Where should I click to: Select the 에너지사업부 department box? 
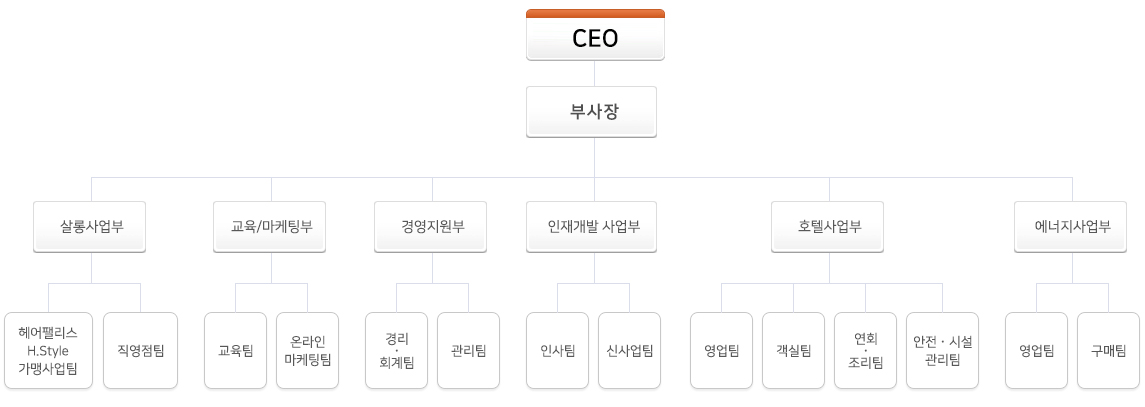(x=1073, y=227)
